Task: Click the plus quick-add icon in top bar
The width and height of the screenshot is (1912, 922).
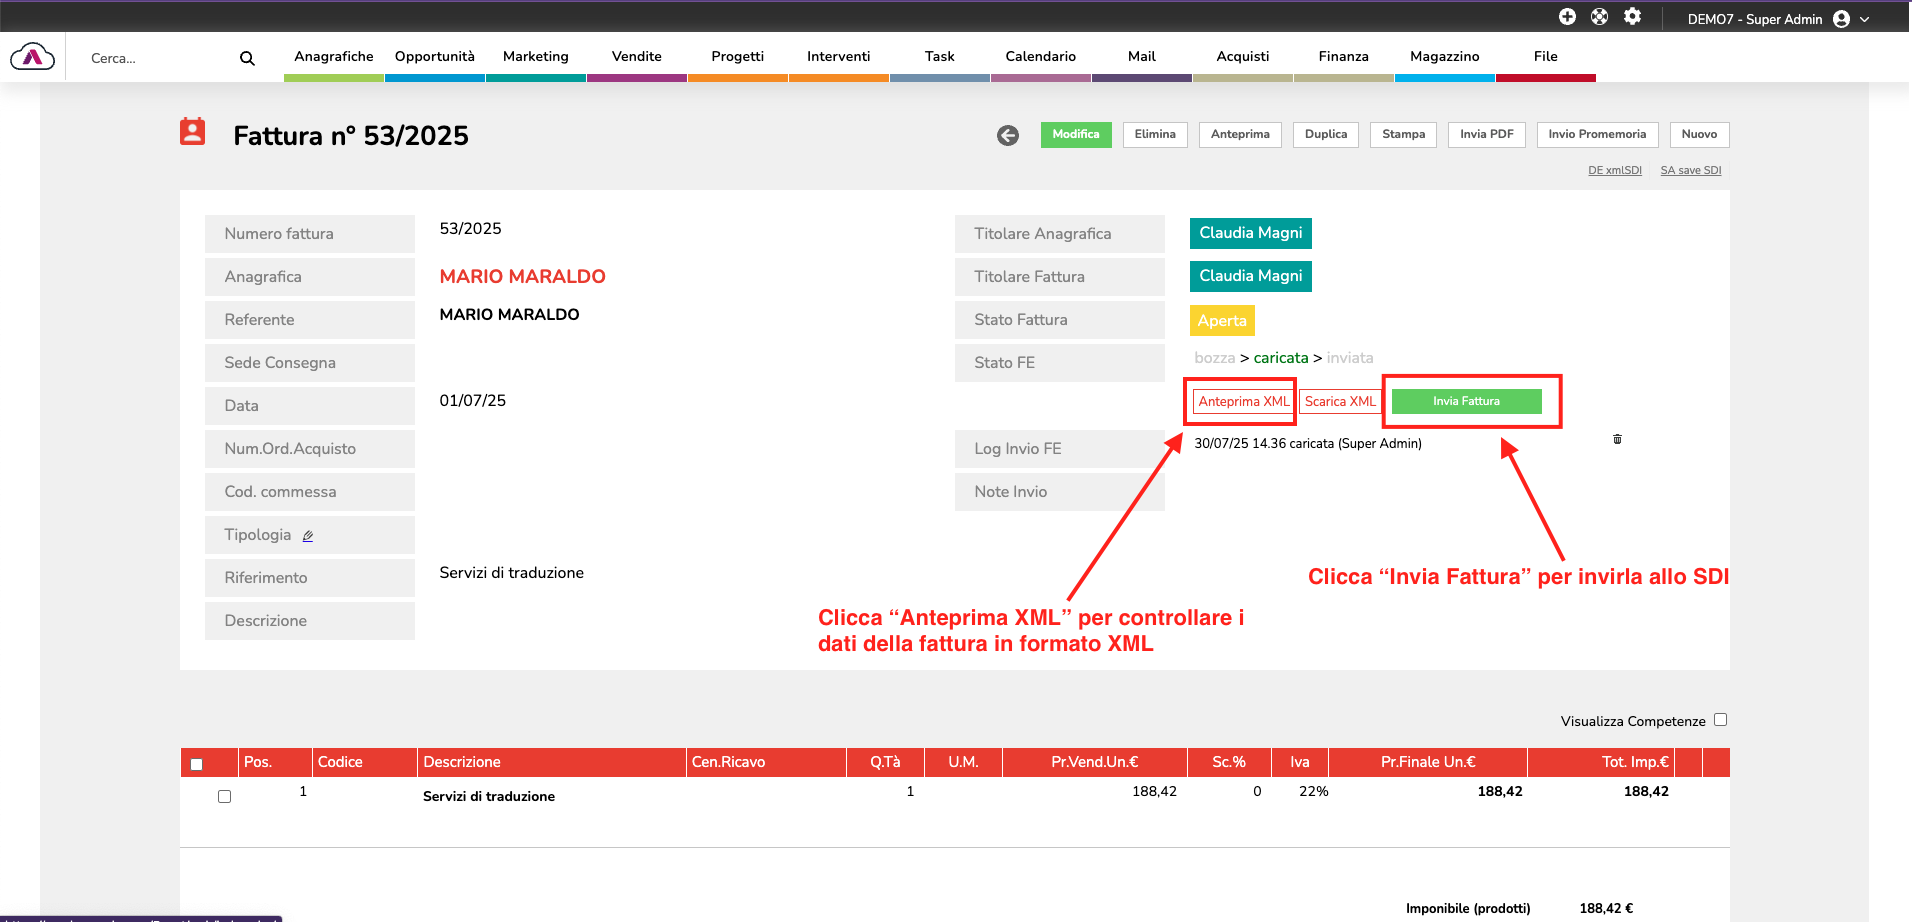Action: point(1567,17)
